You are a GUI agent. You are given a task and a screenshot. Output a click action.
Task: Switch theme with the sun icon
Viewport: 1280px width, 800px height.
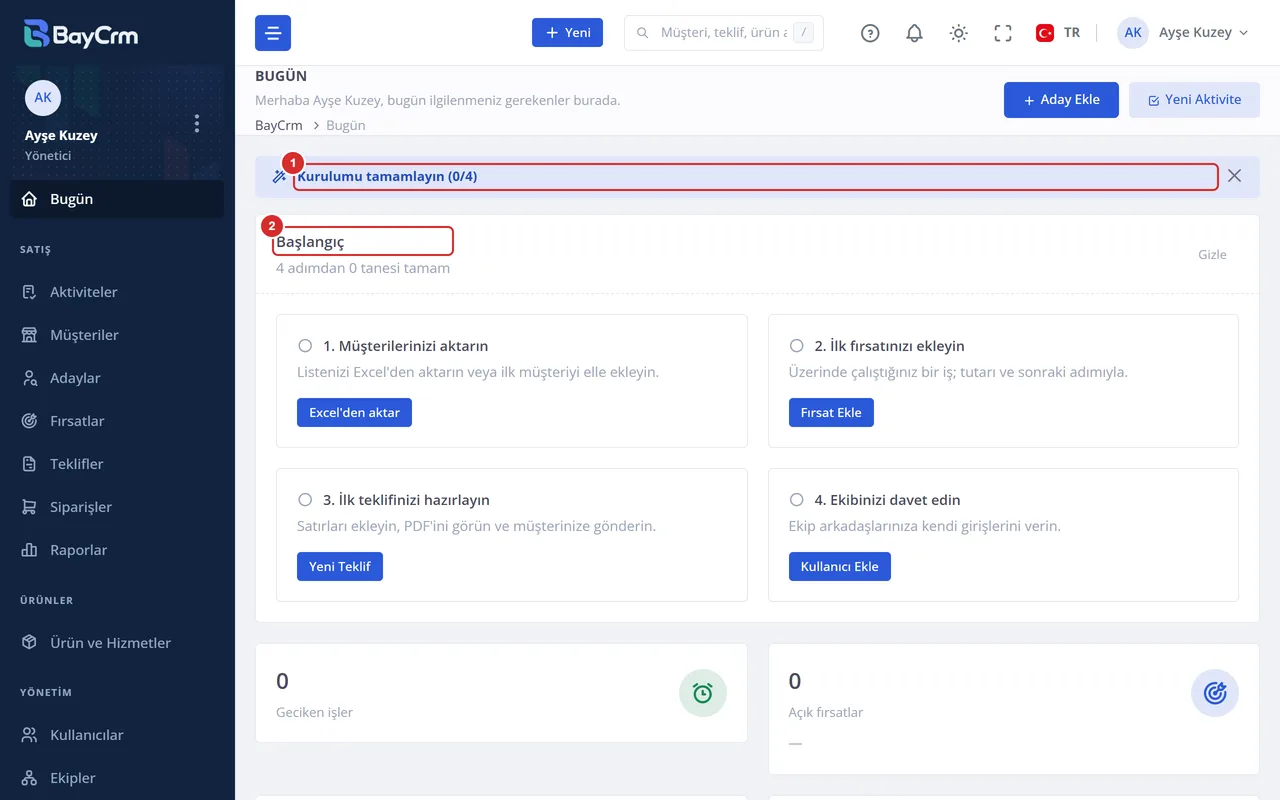[x=958, y=33]
